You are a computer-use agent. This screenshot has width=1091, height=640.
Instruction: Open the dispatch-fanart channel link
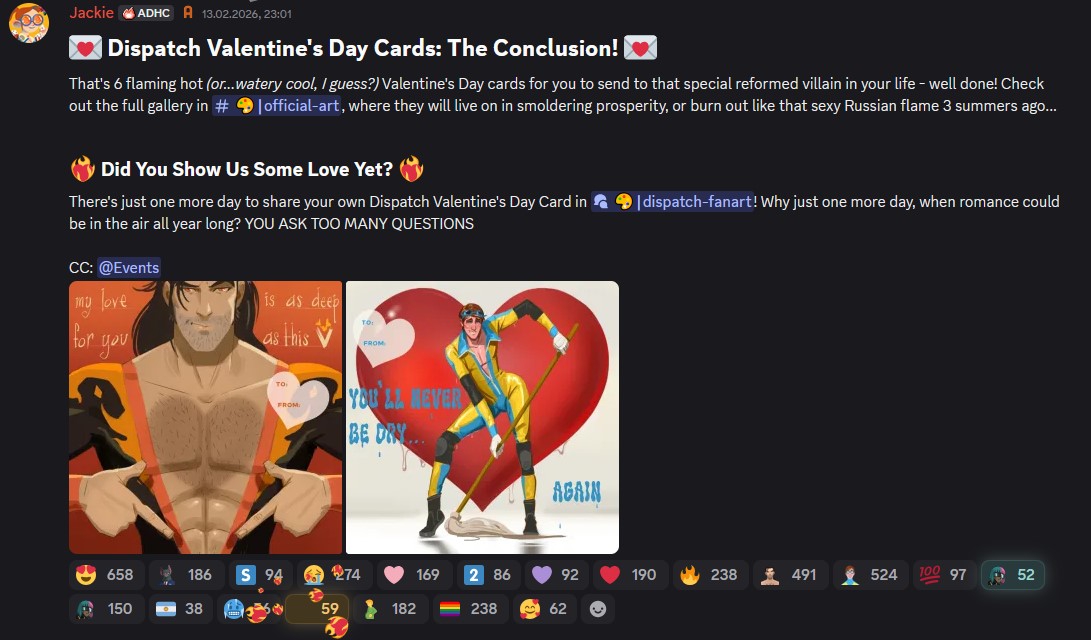coord(672,202)
